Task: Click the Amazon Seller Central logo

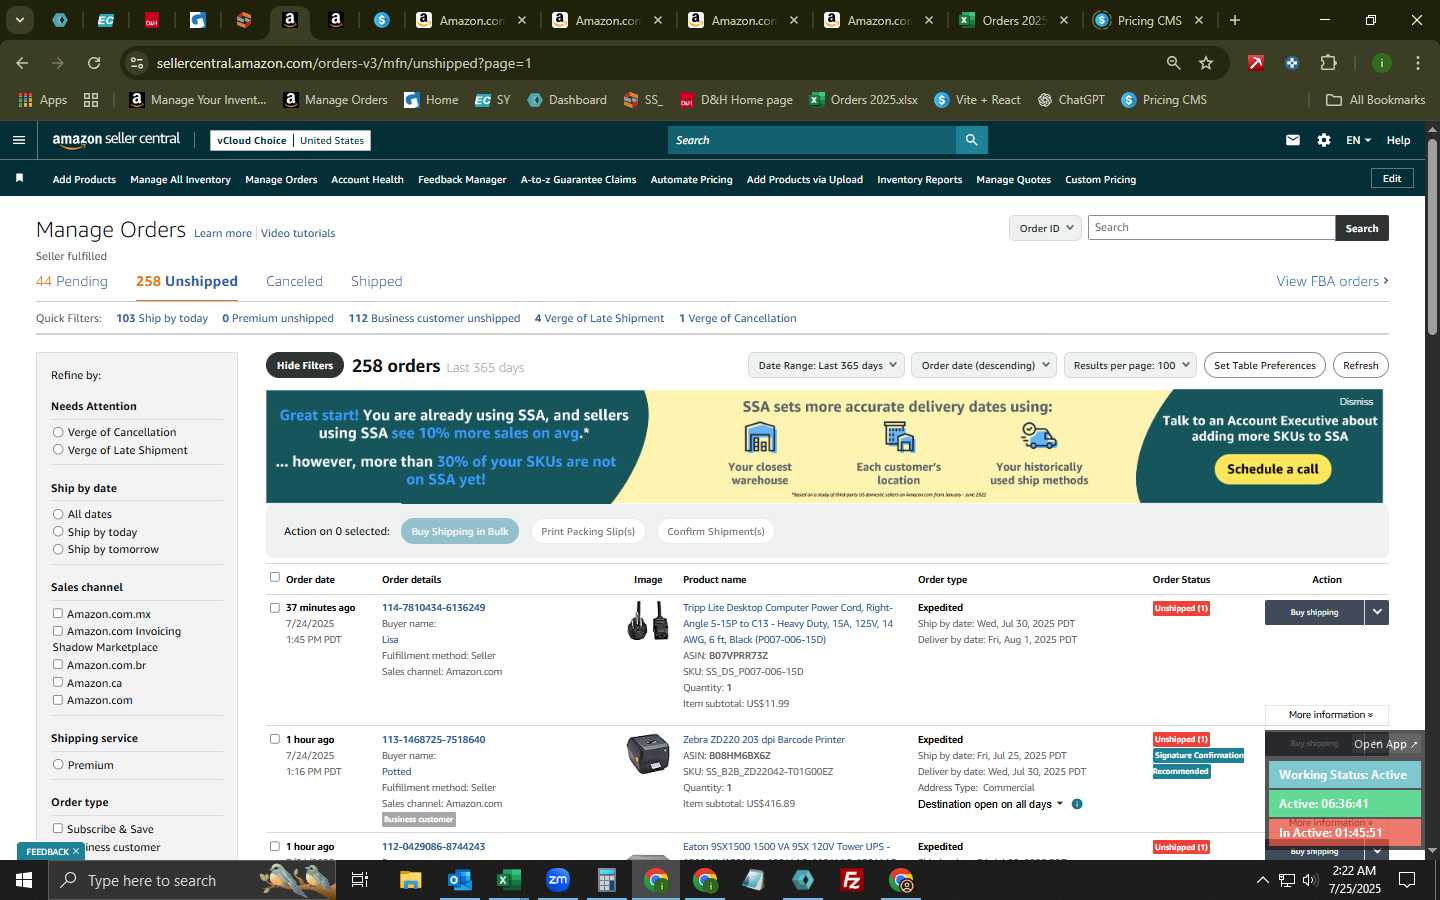Action: coord(116,140)
